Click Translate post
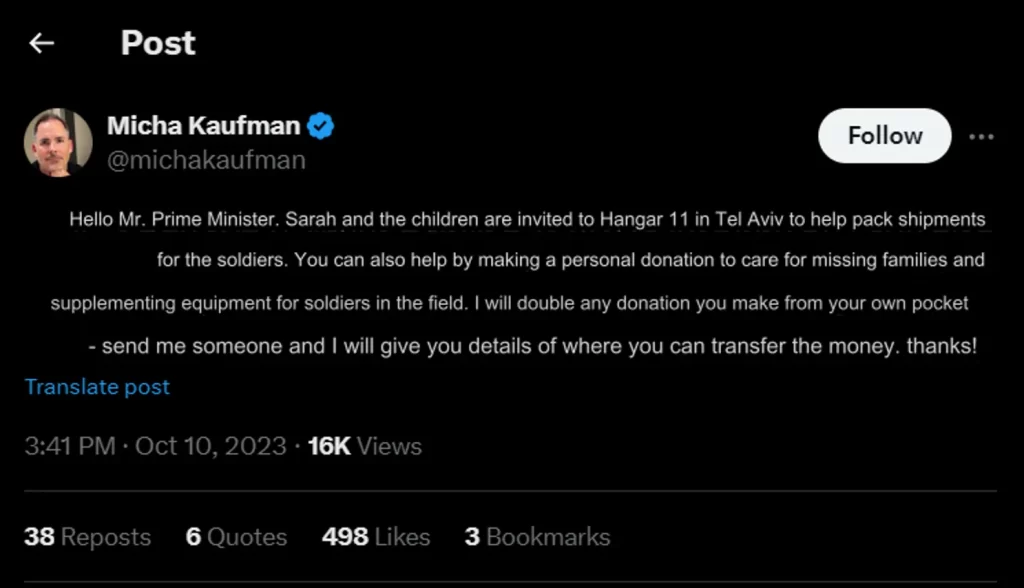 (97, 387)
